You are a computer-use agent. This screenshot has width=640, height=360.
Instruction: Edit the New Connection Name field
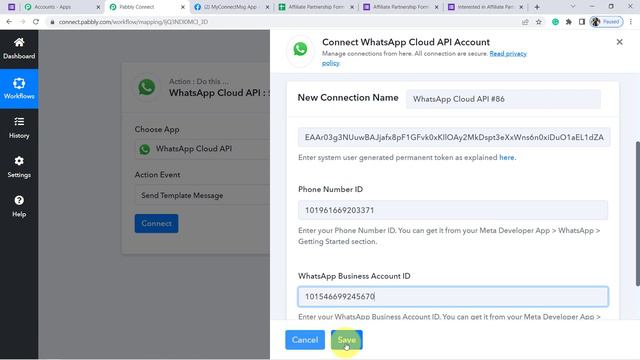(503, 99)
